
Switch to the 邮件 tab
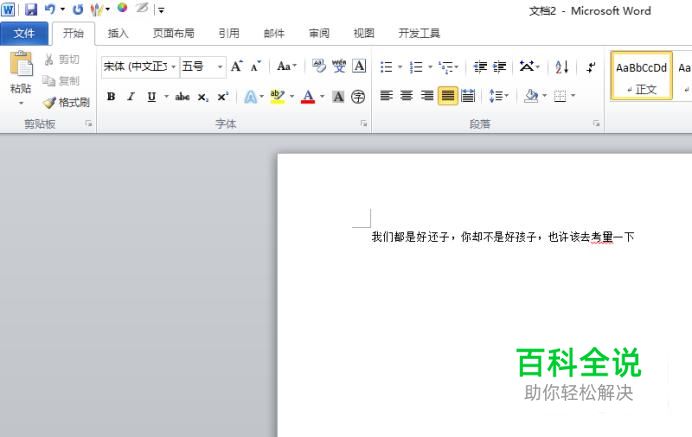coord(274,34)
